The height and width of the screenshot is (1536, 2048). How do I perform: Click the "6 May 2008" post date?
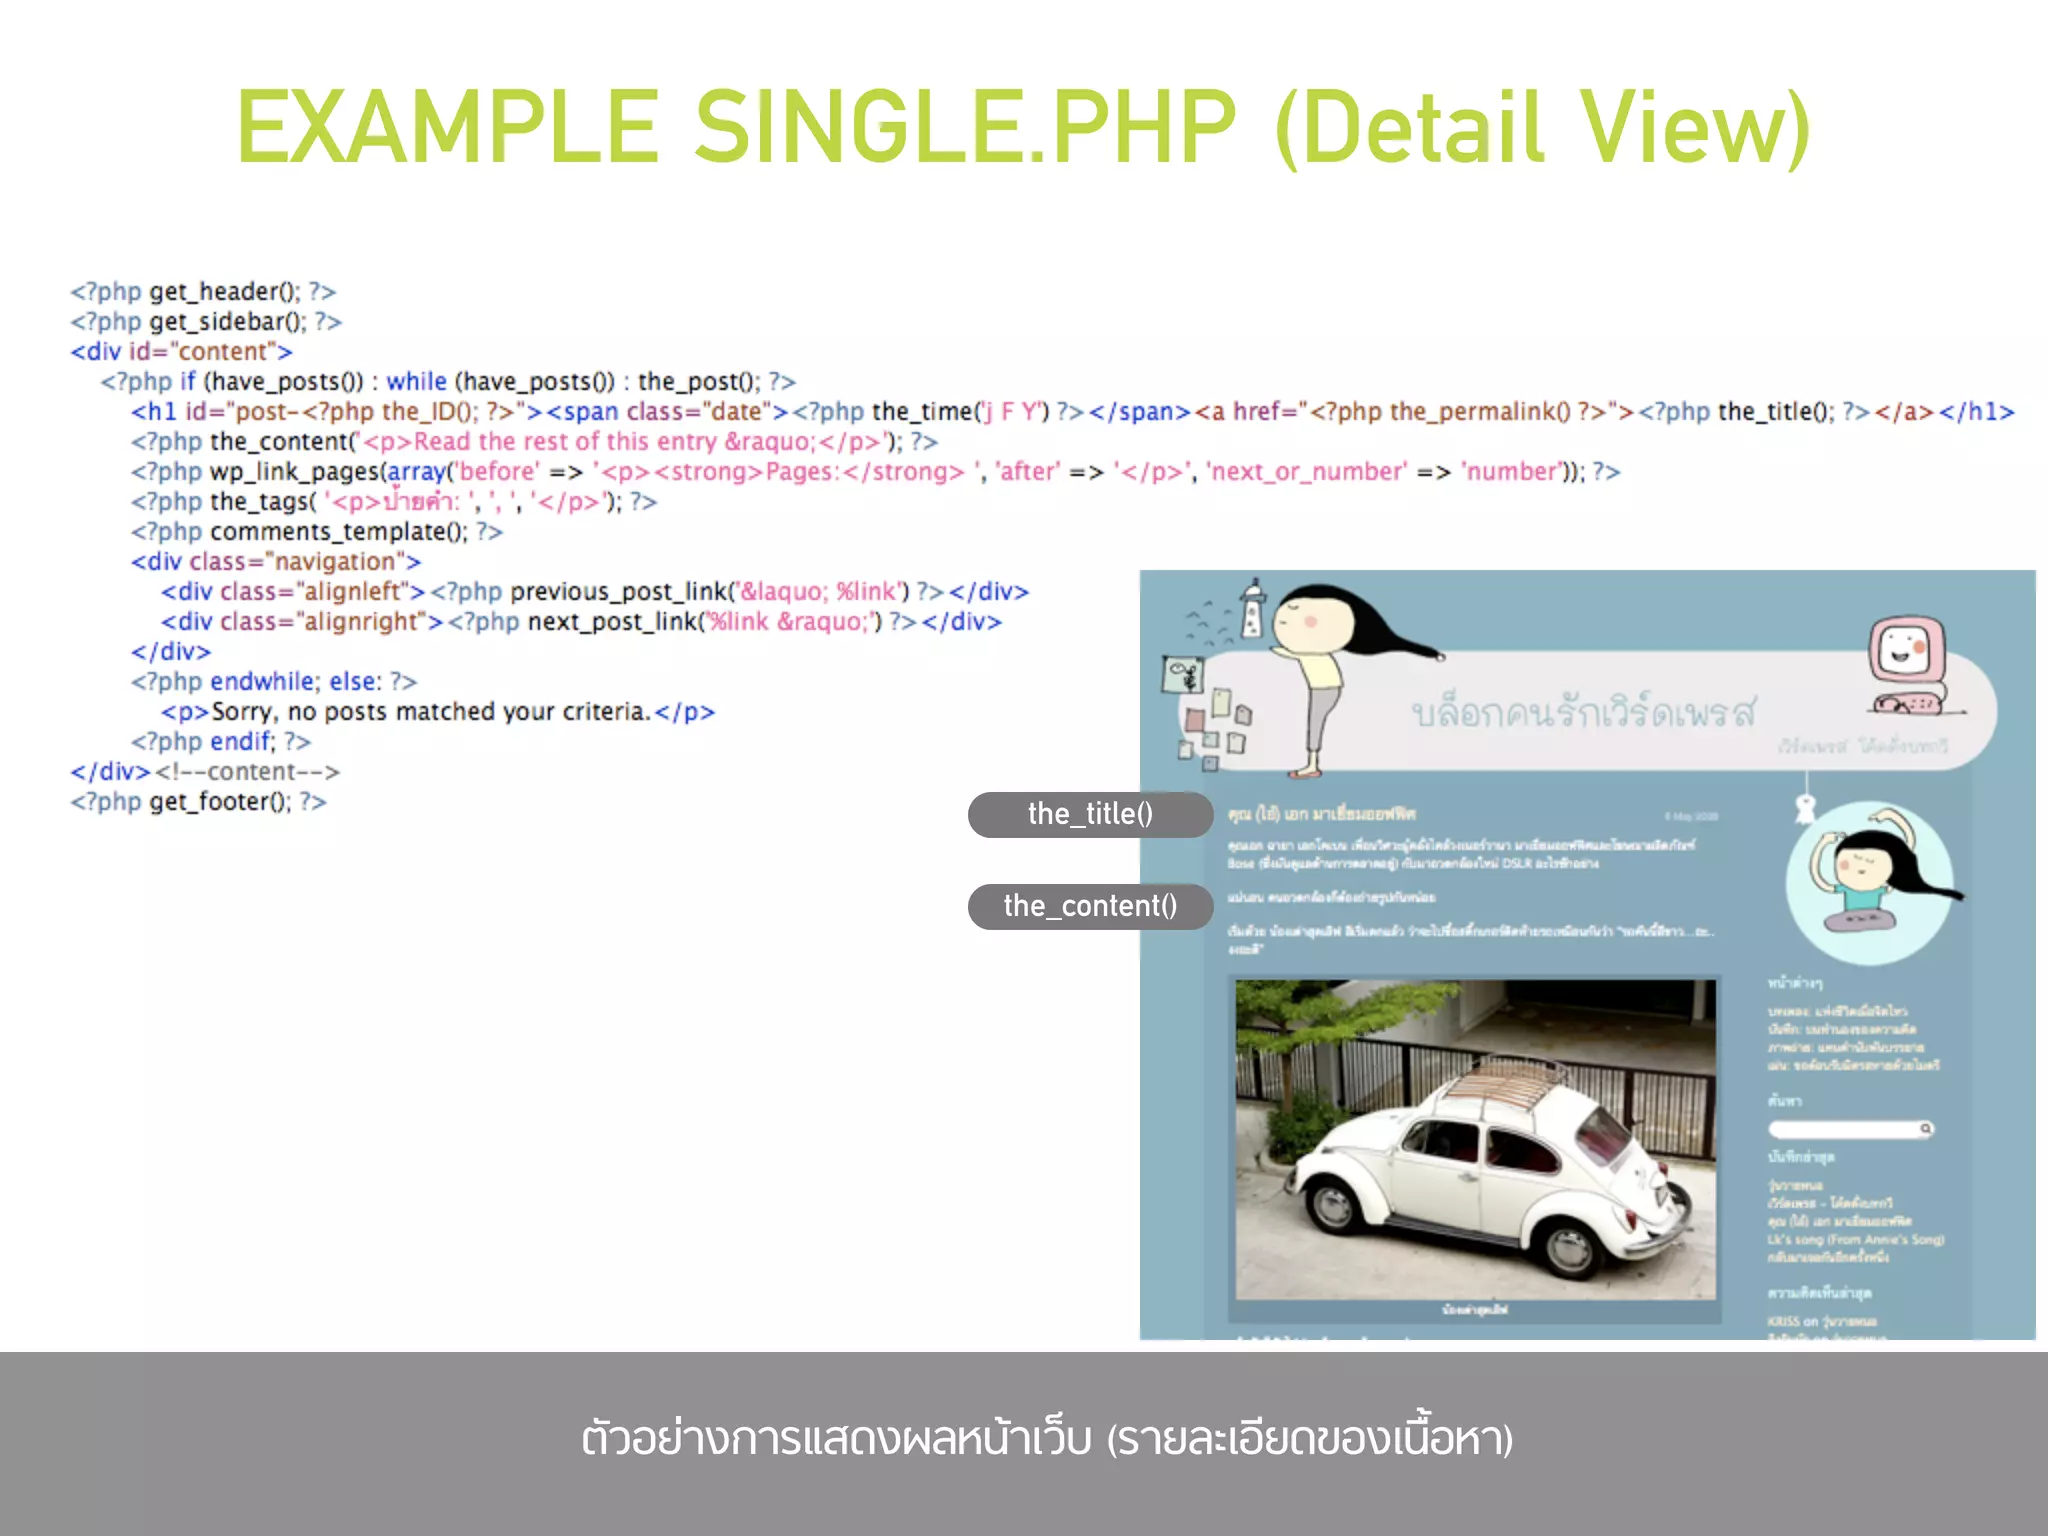pyautogui.click(x=1691, y=816)
